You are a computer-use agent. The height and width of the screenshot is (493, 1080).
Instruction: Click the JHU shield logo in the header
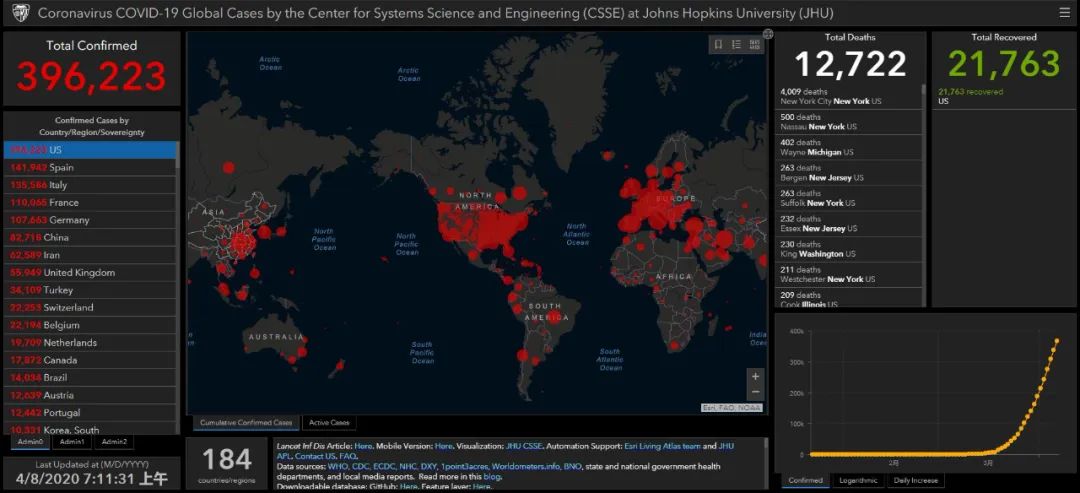coord(21,12)
